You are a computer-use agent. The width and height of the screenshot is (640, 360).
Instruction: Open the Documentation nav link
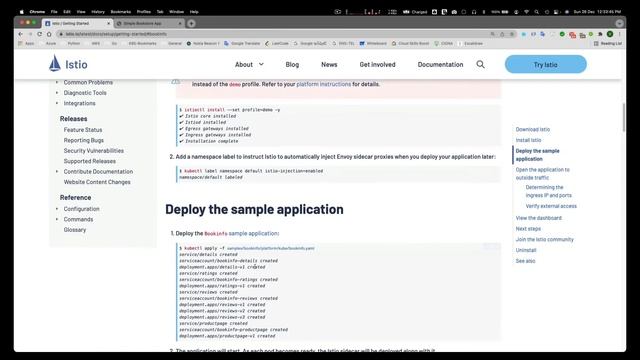(440, 64)
